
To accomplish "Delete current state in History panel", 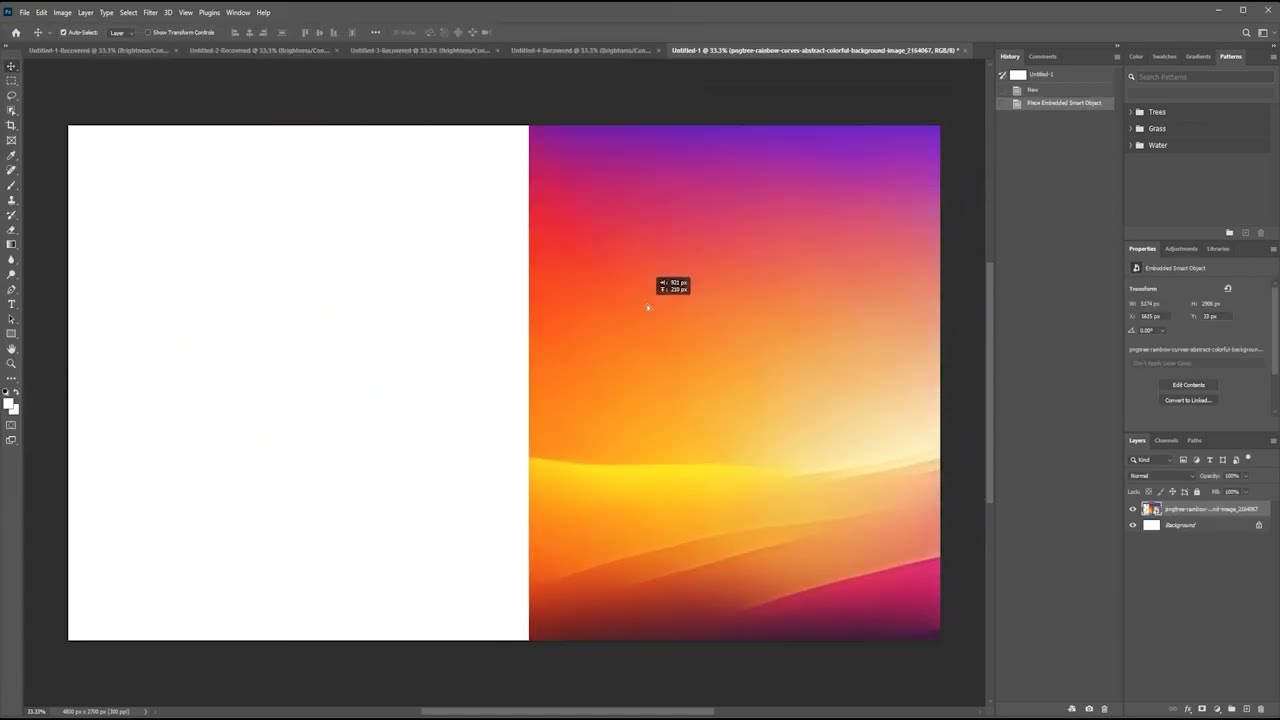I will coord(1104,709).
